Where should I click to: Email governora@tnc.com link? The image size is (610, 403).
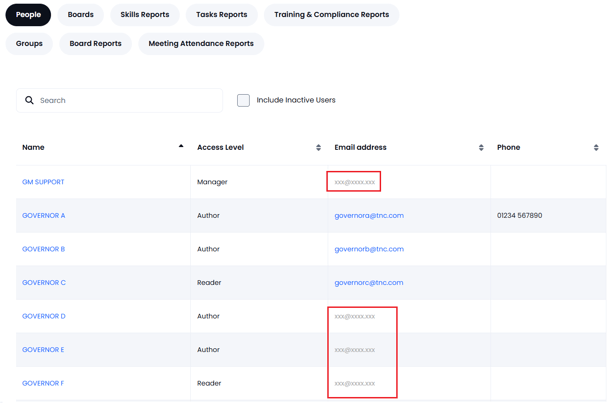369,216
